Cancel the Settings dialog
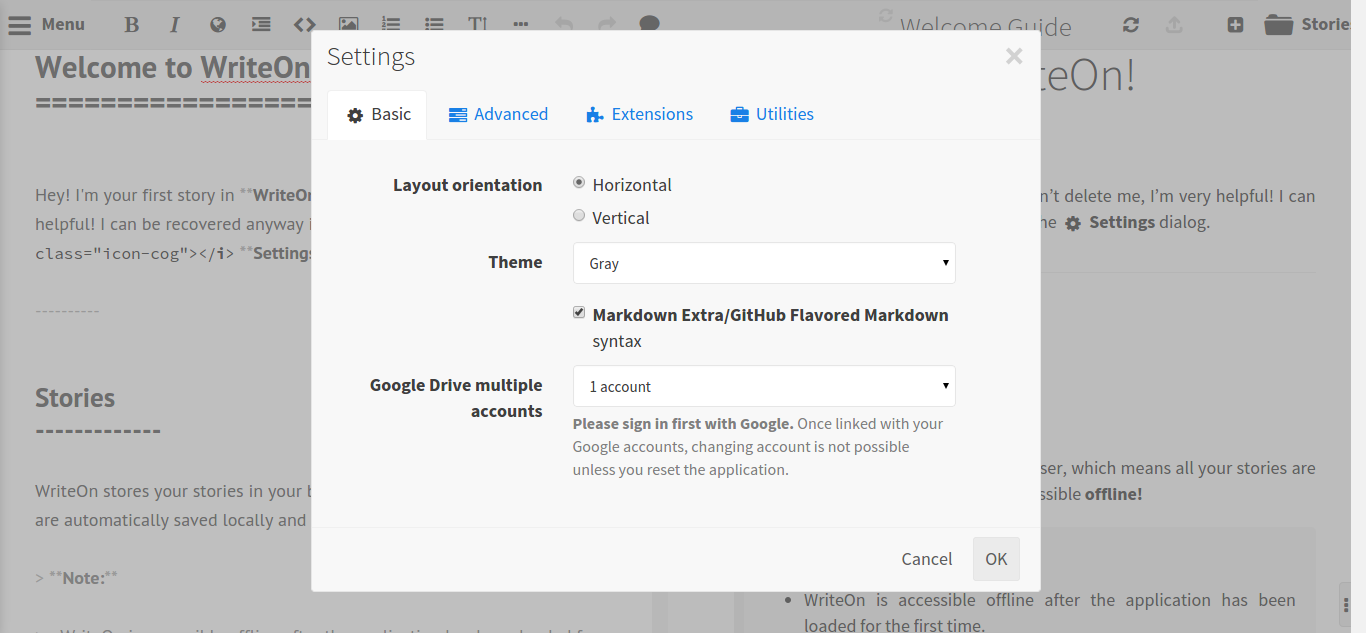 pos(927,559)
